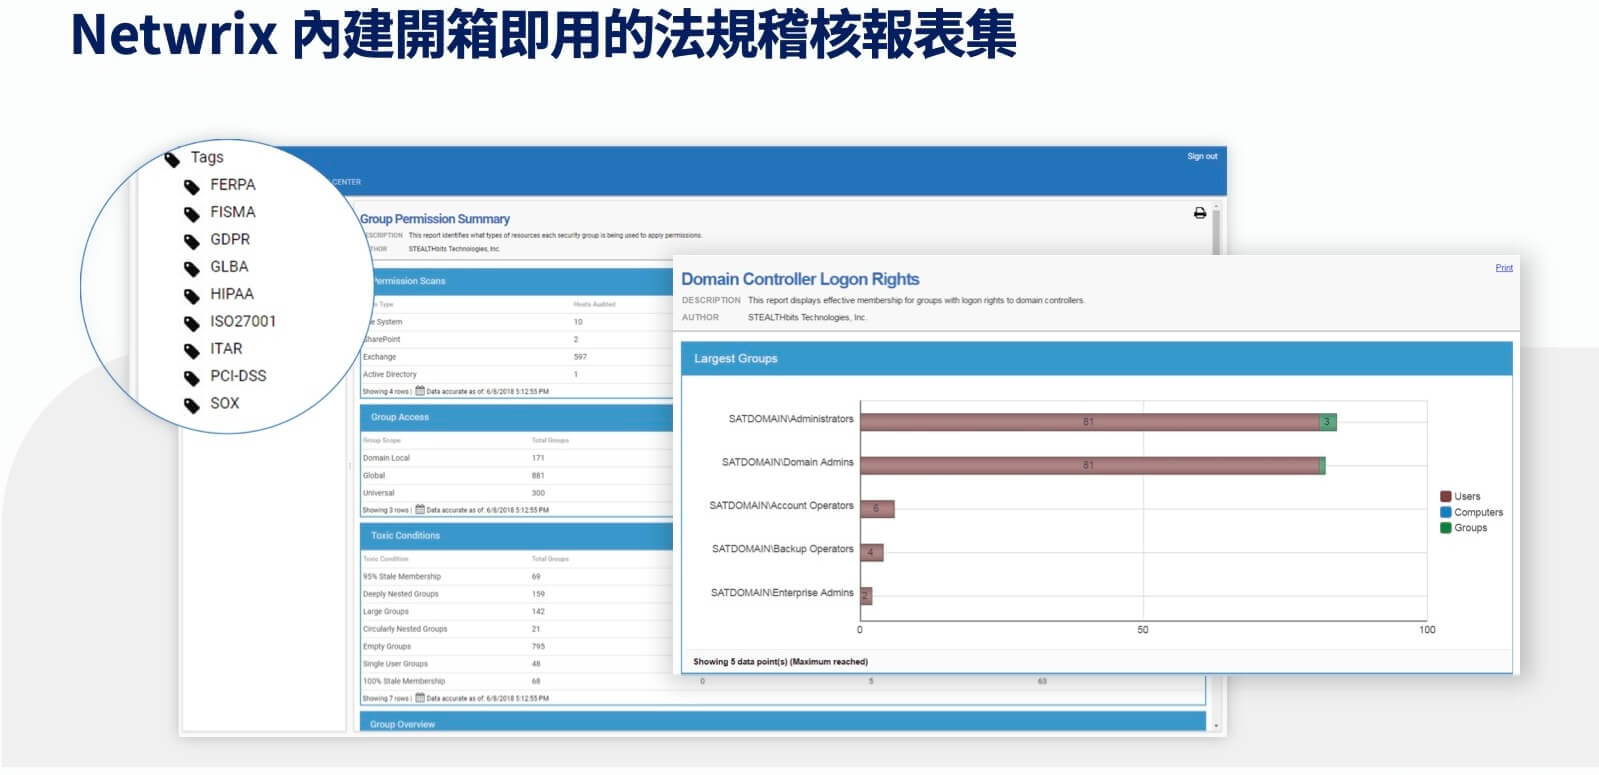Click the SATDOMAIN\Account Operators bar

878,509
